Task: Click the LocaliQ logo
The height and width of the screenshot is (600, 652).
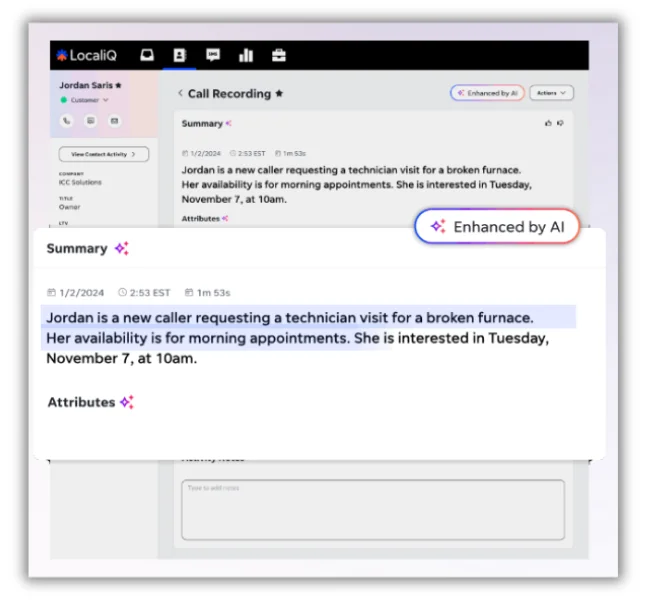Action: point(87,55)
